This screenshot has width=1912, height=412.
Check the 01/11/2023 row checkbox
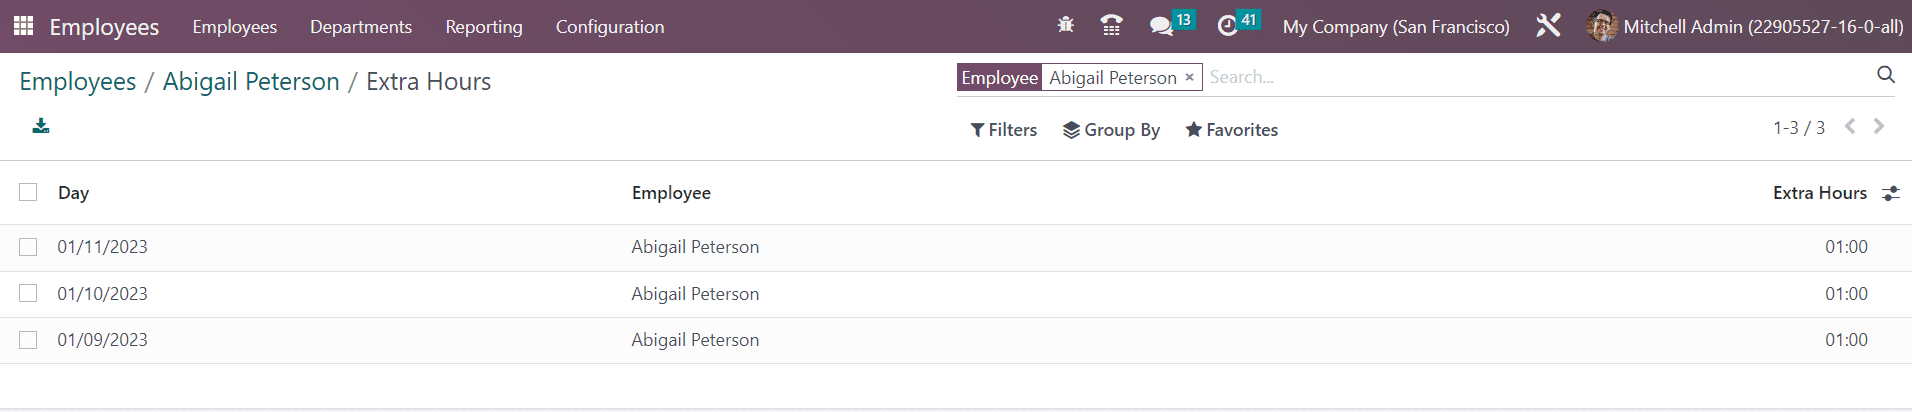(x=28, y=247)
